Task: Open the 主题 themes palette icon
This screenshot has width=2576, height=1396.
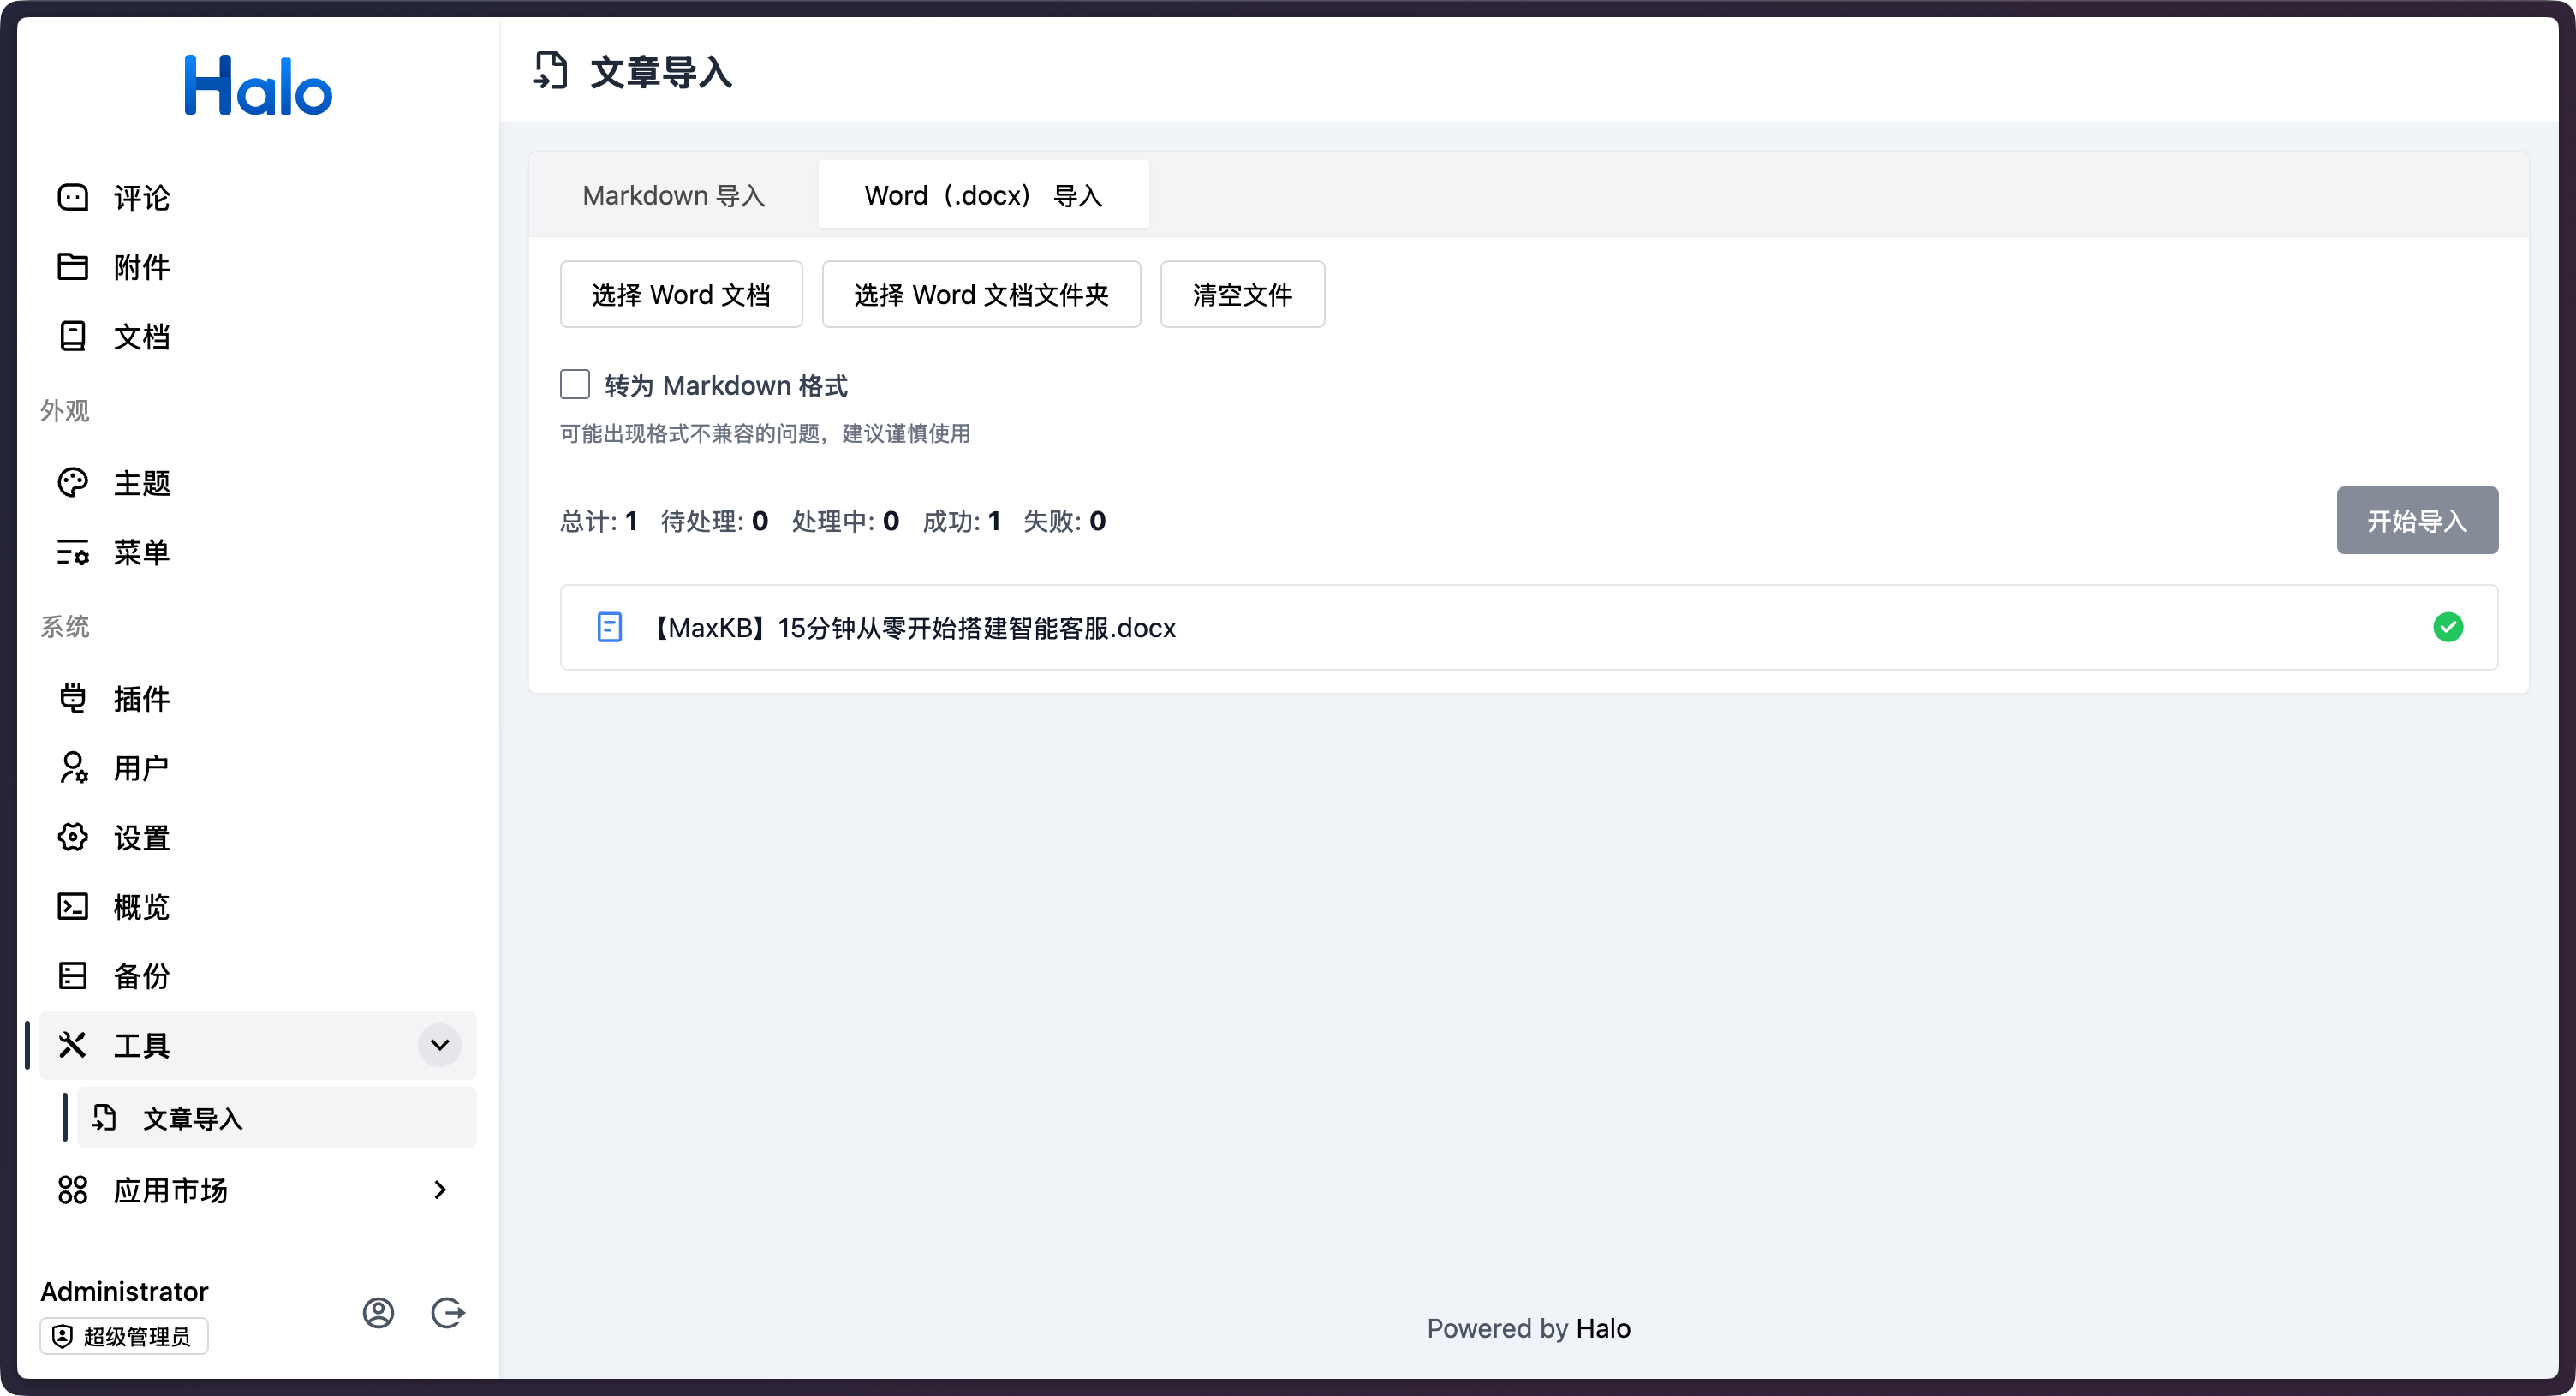Action: coord(73,483)
